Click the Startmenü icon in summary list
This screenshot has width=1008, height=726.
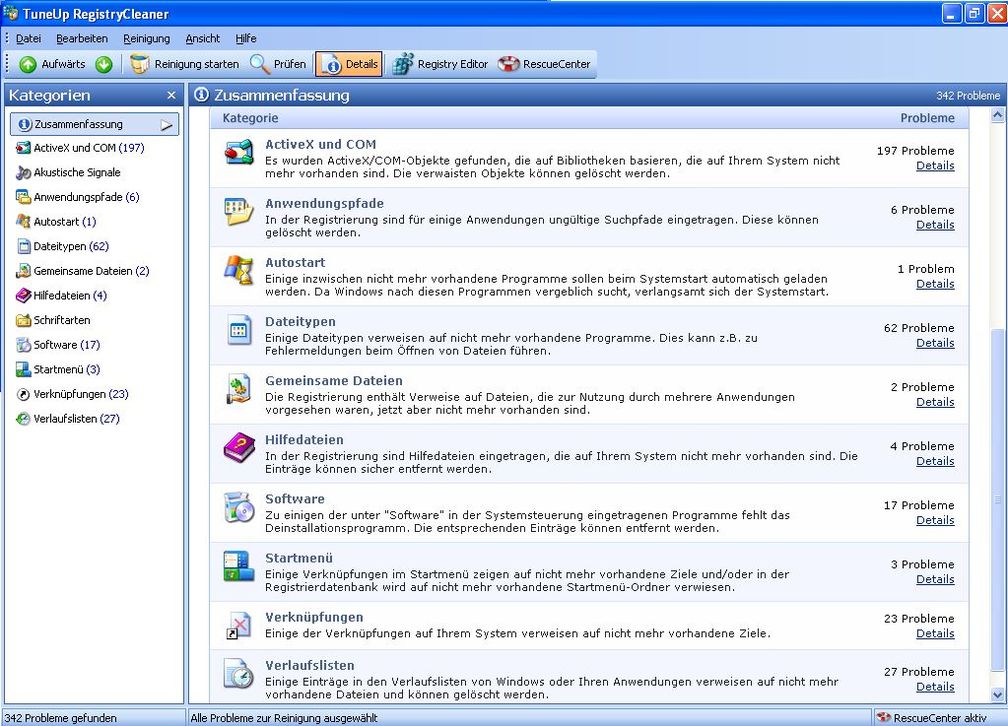point(238,566)
